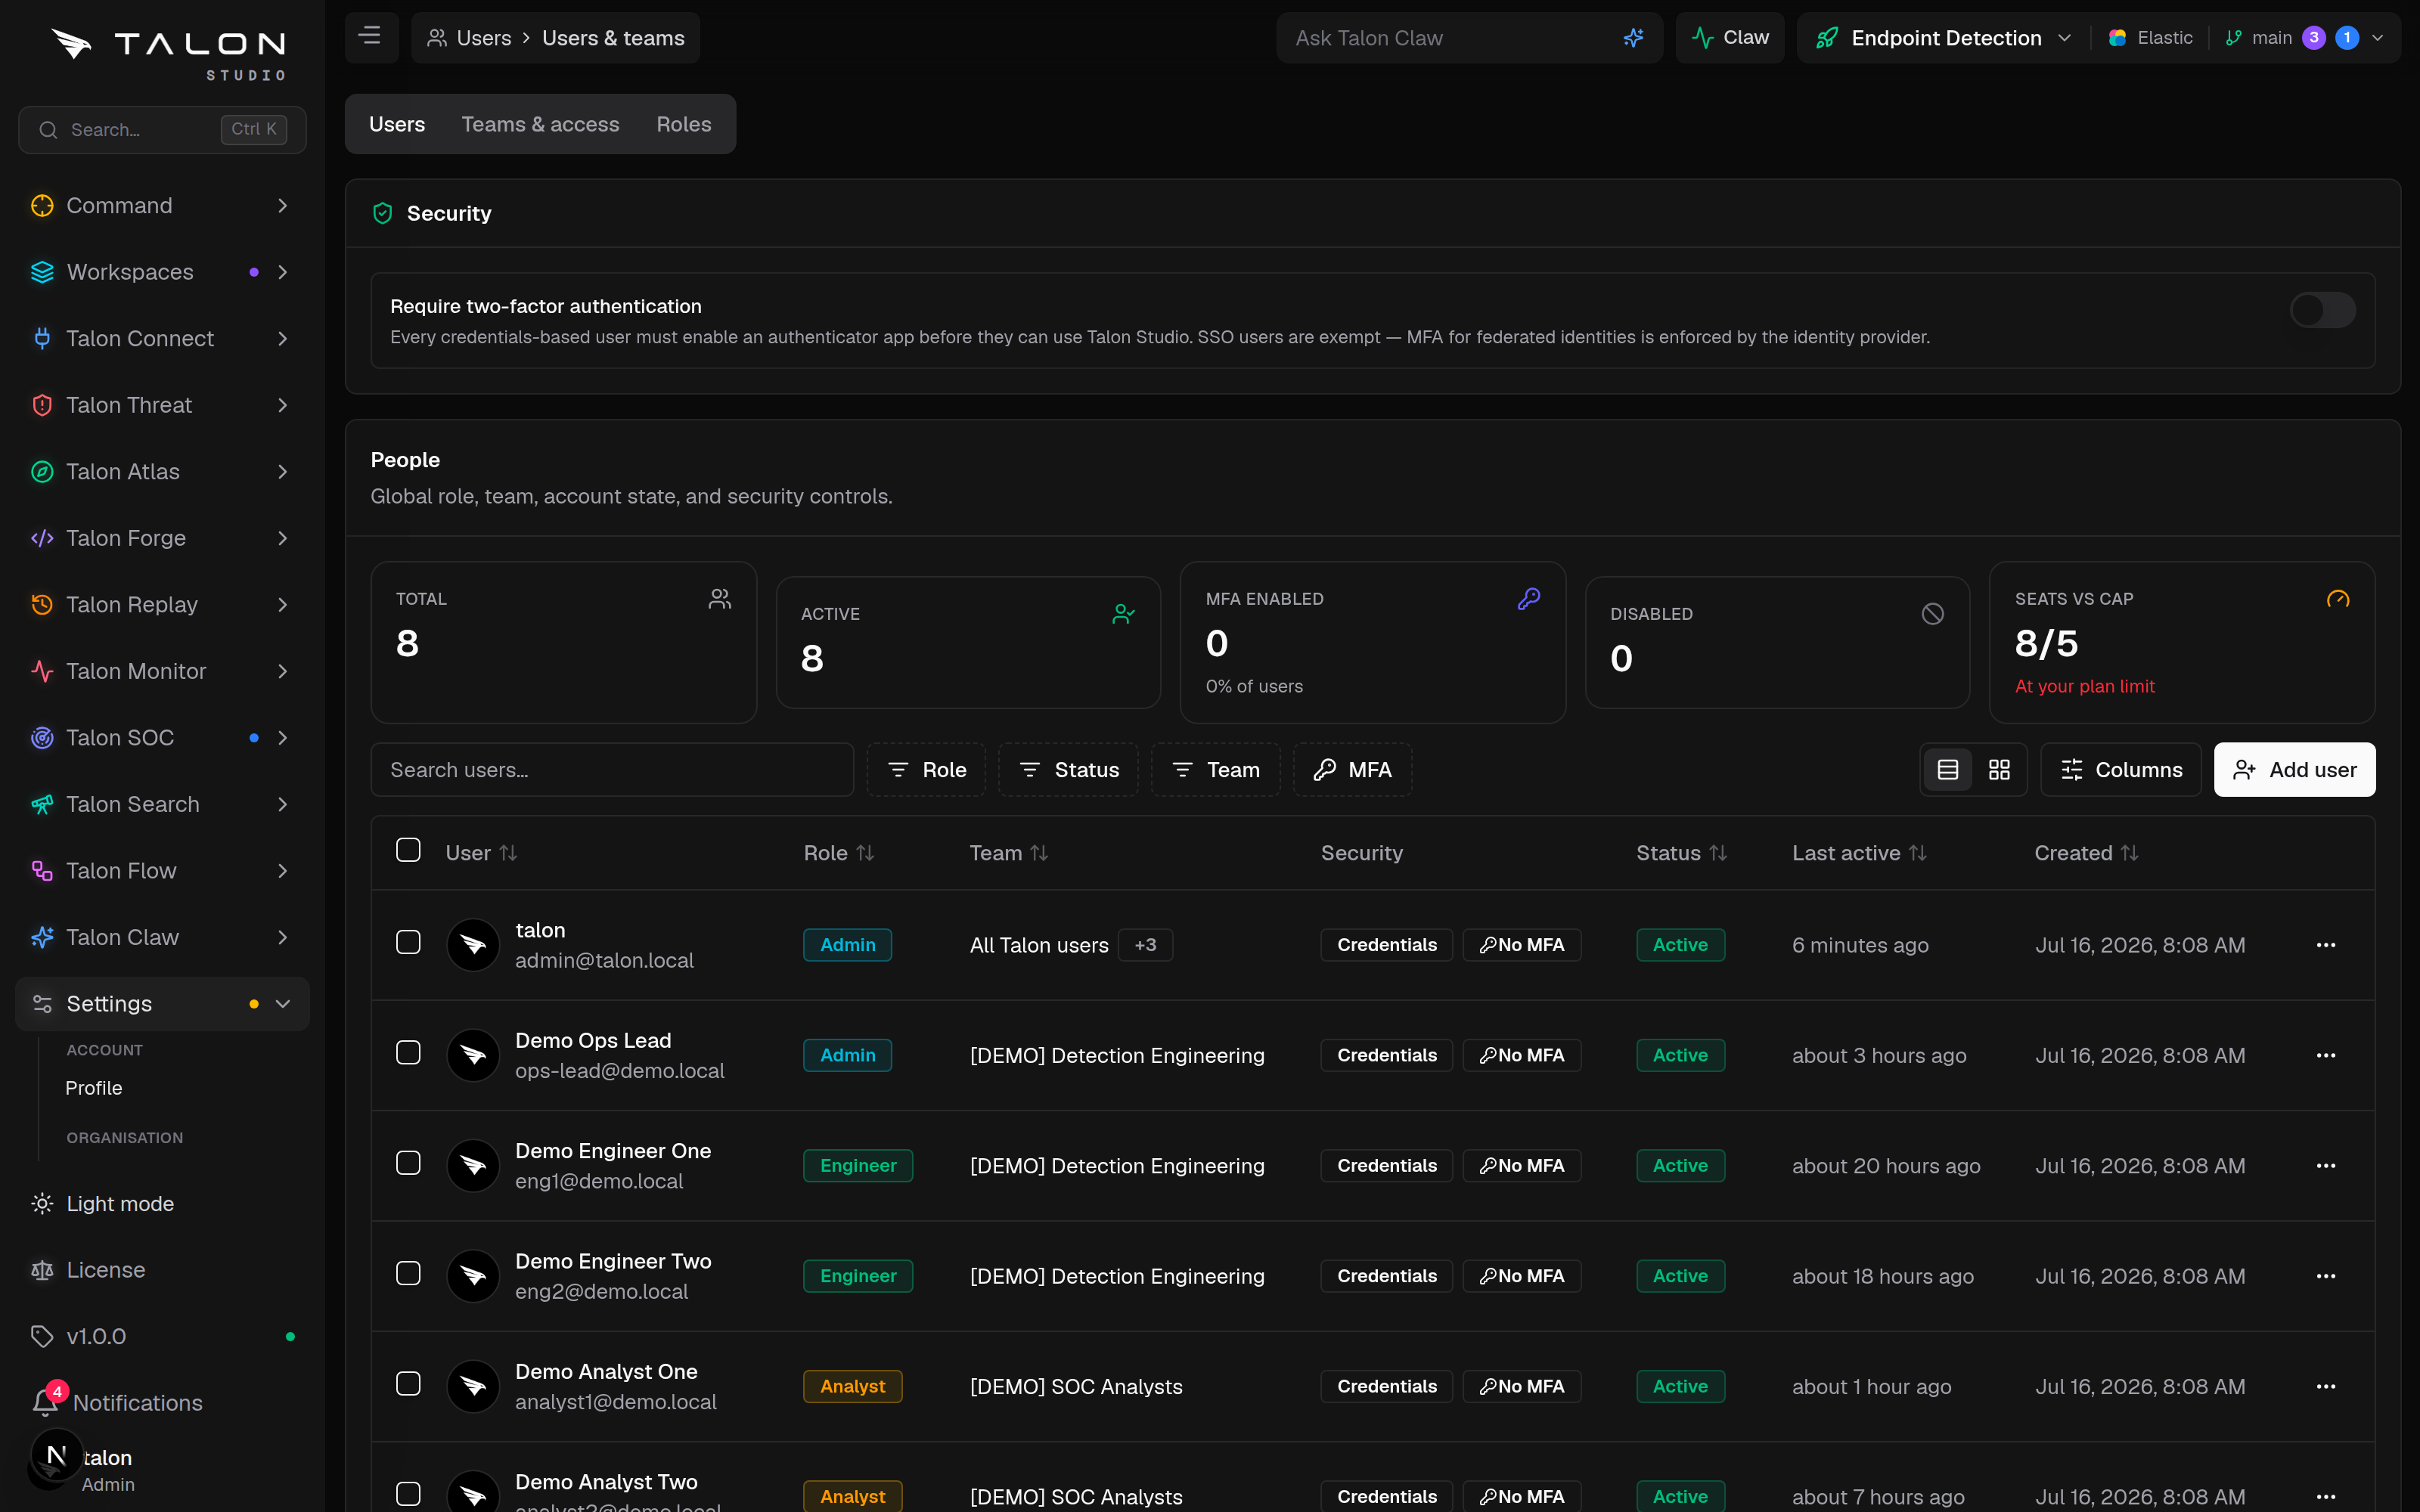Click the Talon Claw sparkle icon in Ask field

[1633, 38]
